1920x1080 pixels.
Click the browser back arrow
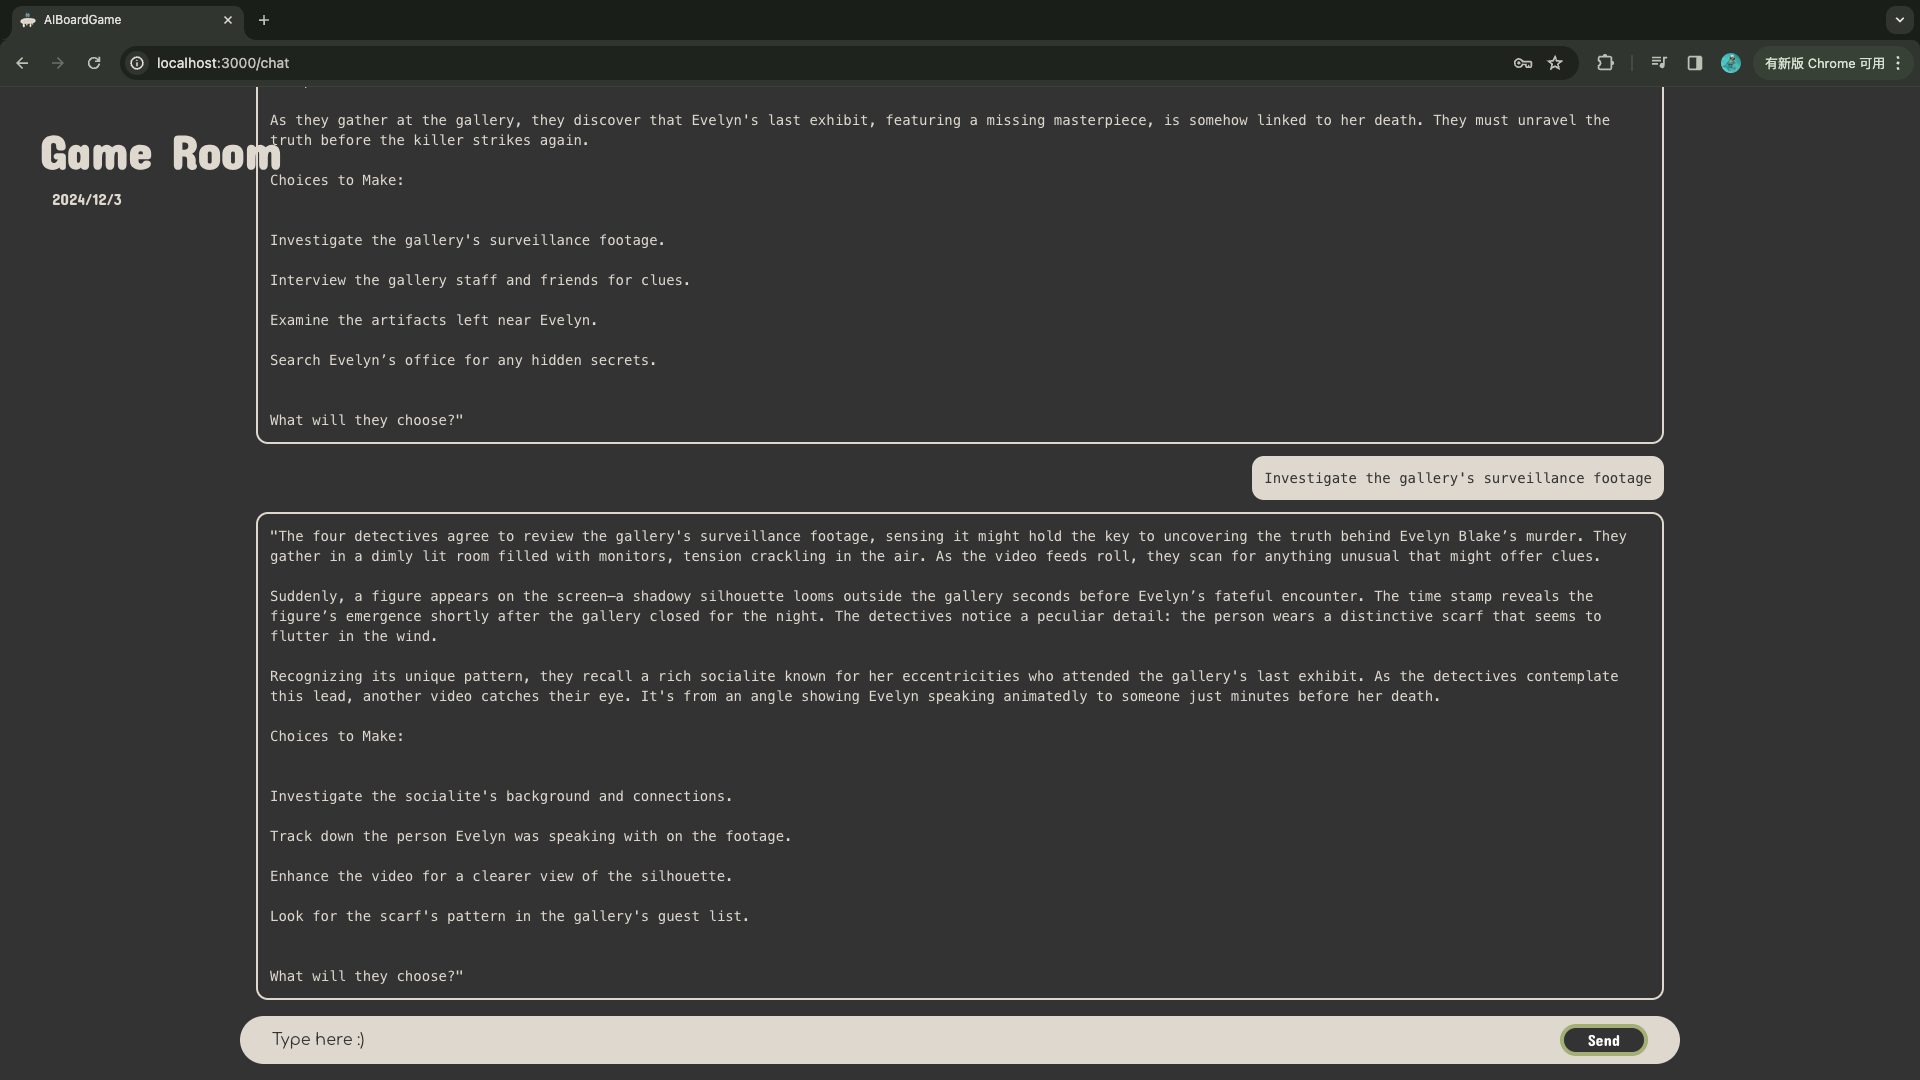click(x=22, y=63)
